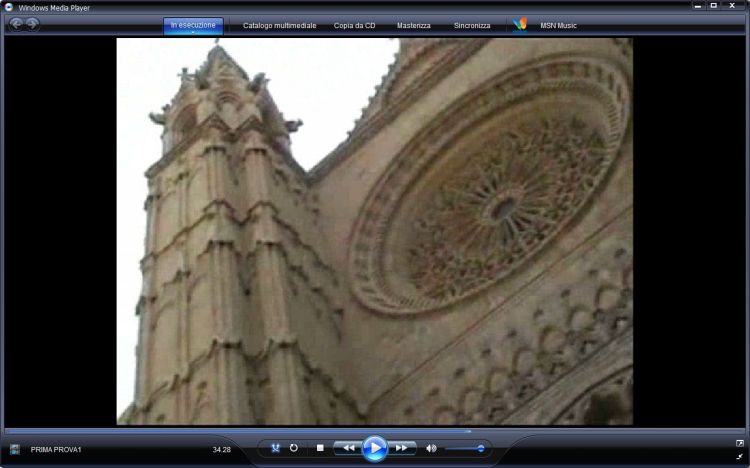
Task: Click the Windows Media Player title icon
Action: [9, 7]
